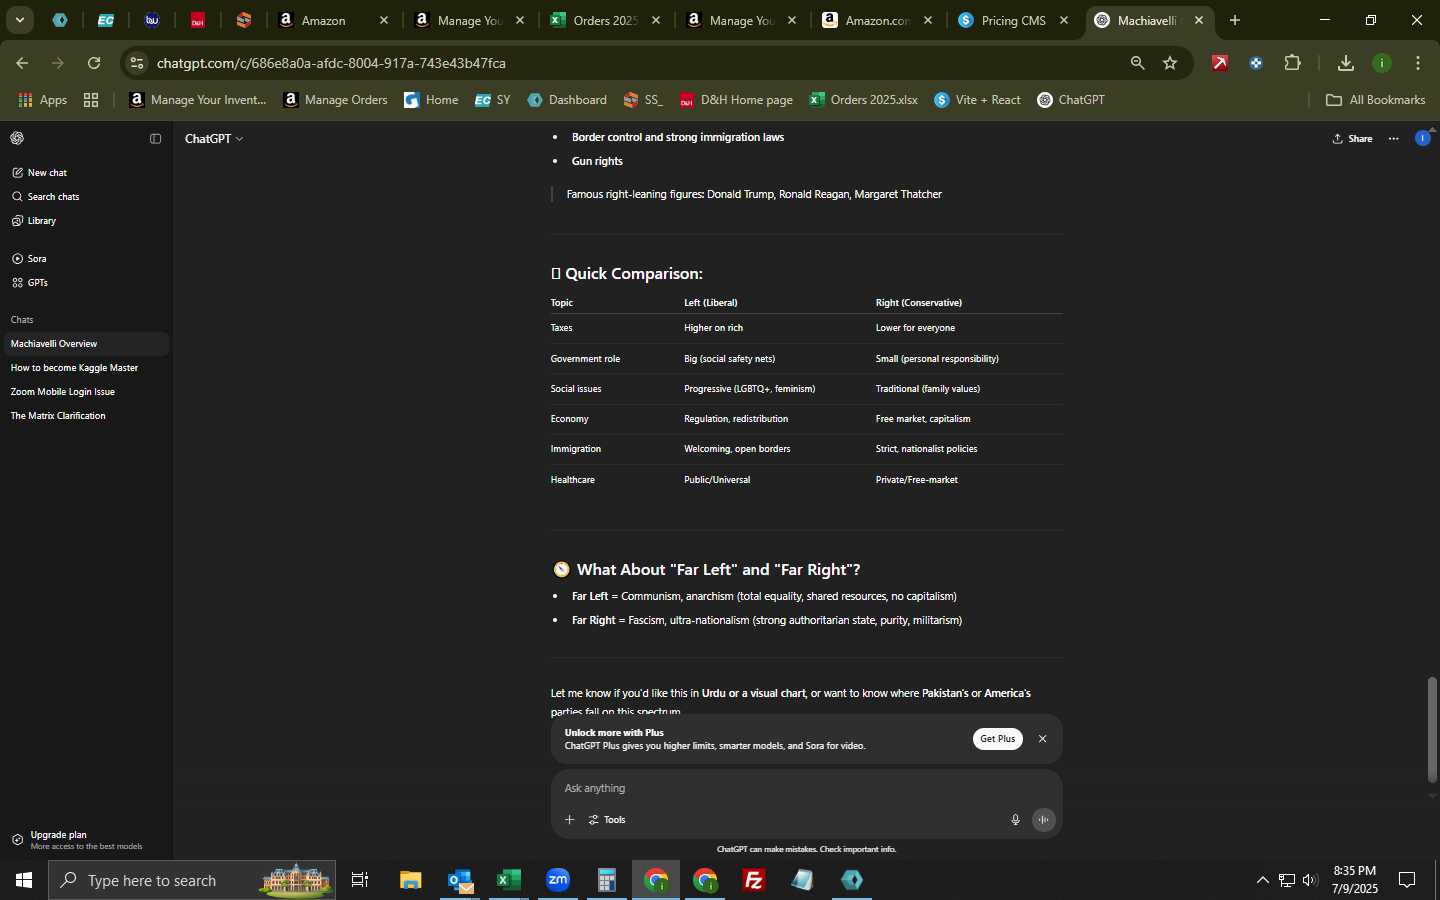Switch to the Pricing CMS tab
This screenshot has height=900, width=1440.
click(1013, 20)
